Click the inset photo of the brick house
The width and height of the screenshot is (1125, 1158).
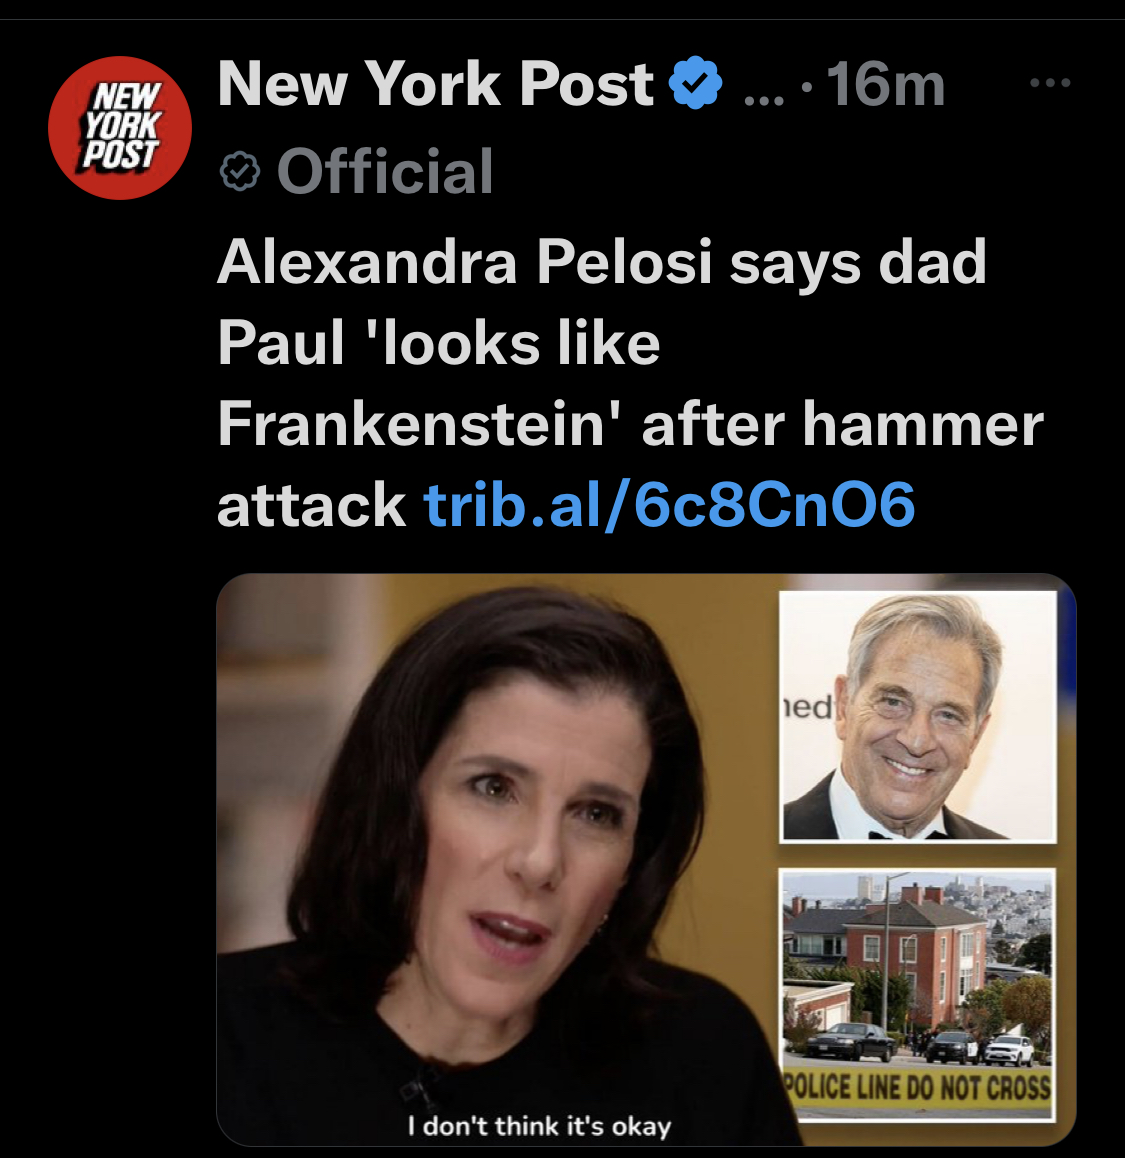coord(918,994)
